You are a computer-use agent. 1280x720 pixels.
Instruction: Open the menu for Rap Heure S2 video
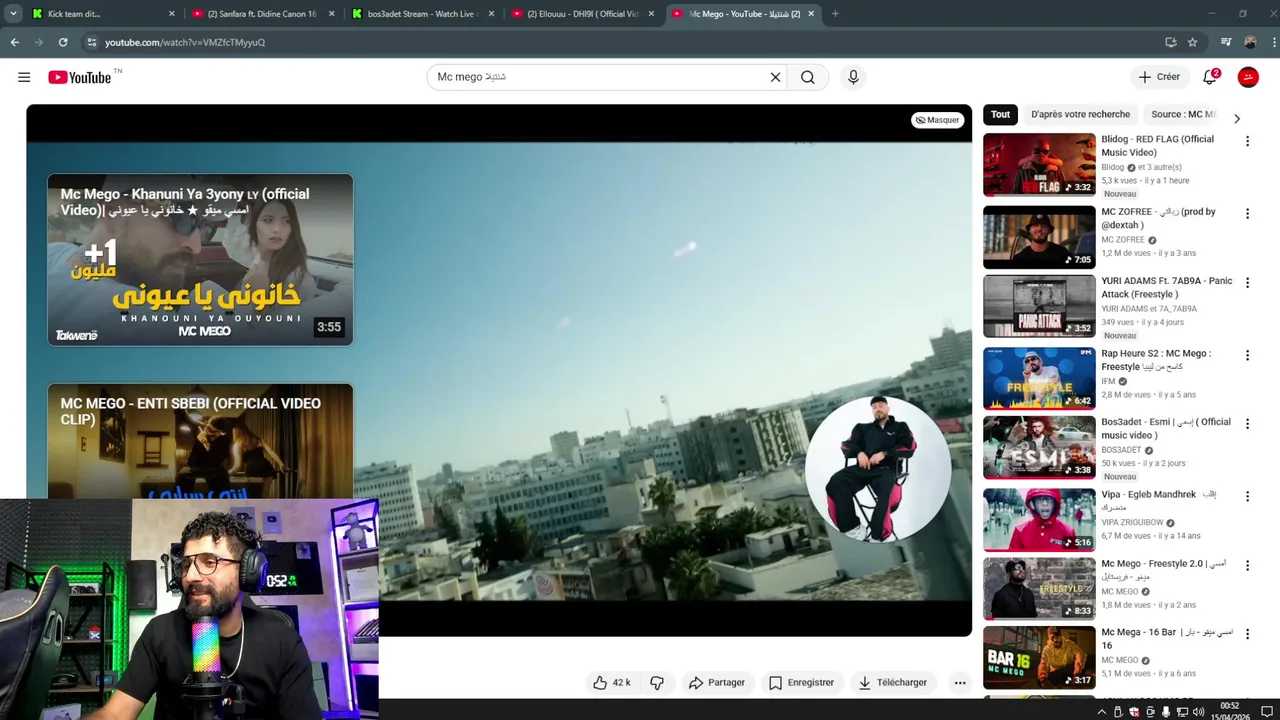coord(1247,355)
